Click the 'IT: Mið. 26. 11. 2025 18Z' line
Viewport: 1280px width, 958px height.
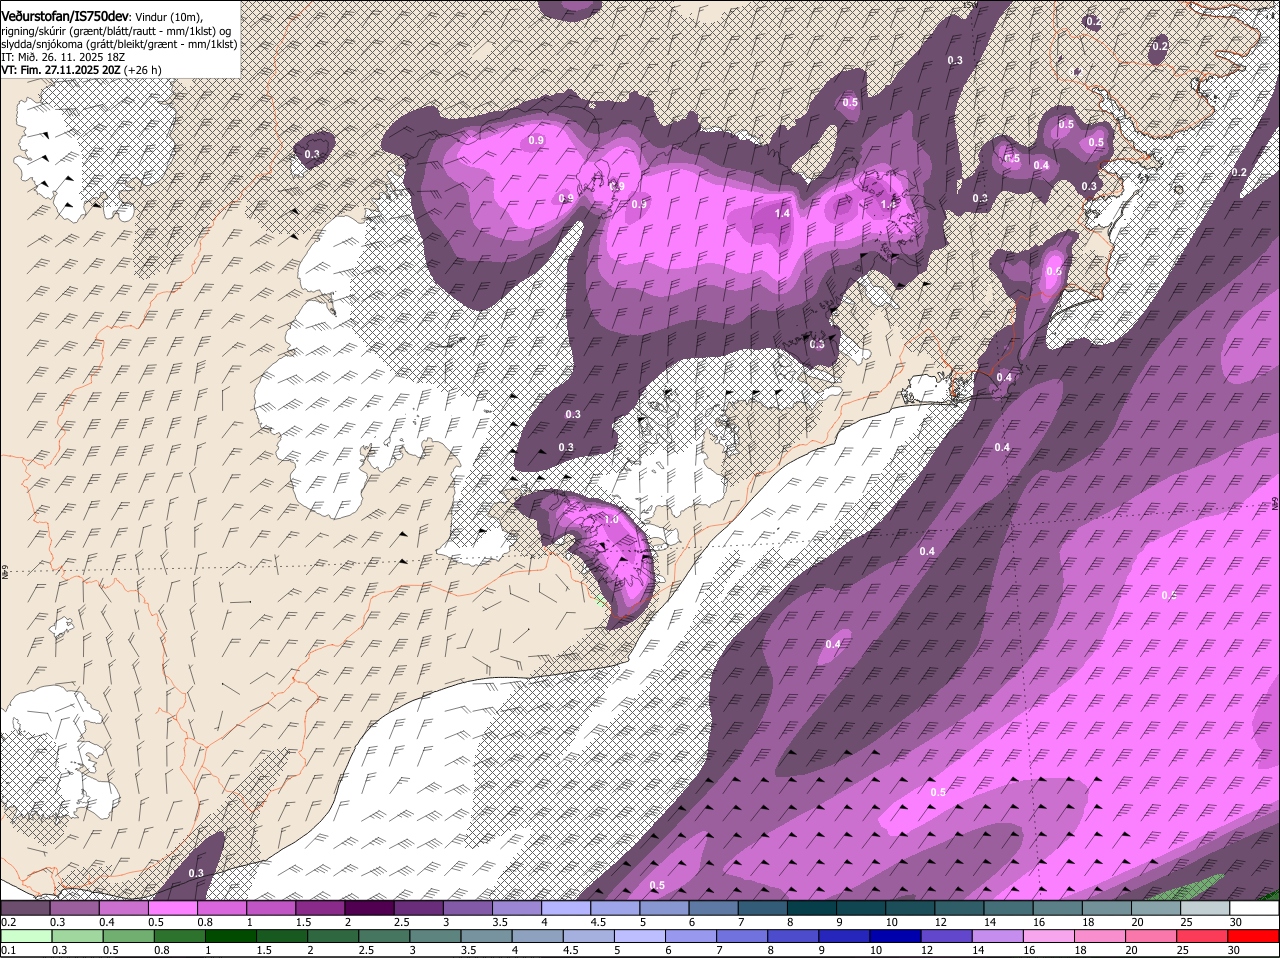(x=63, y=57)
